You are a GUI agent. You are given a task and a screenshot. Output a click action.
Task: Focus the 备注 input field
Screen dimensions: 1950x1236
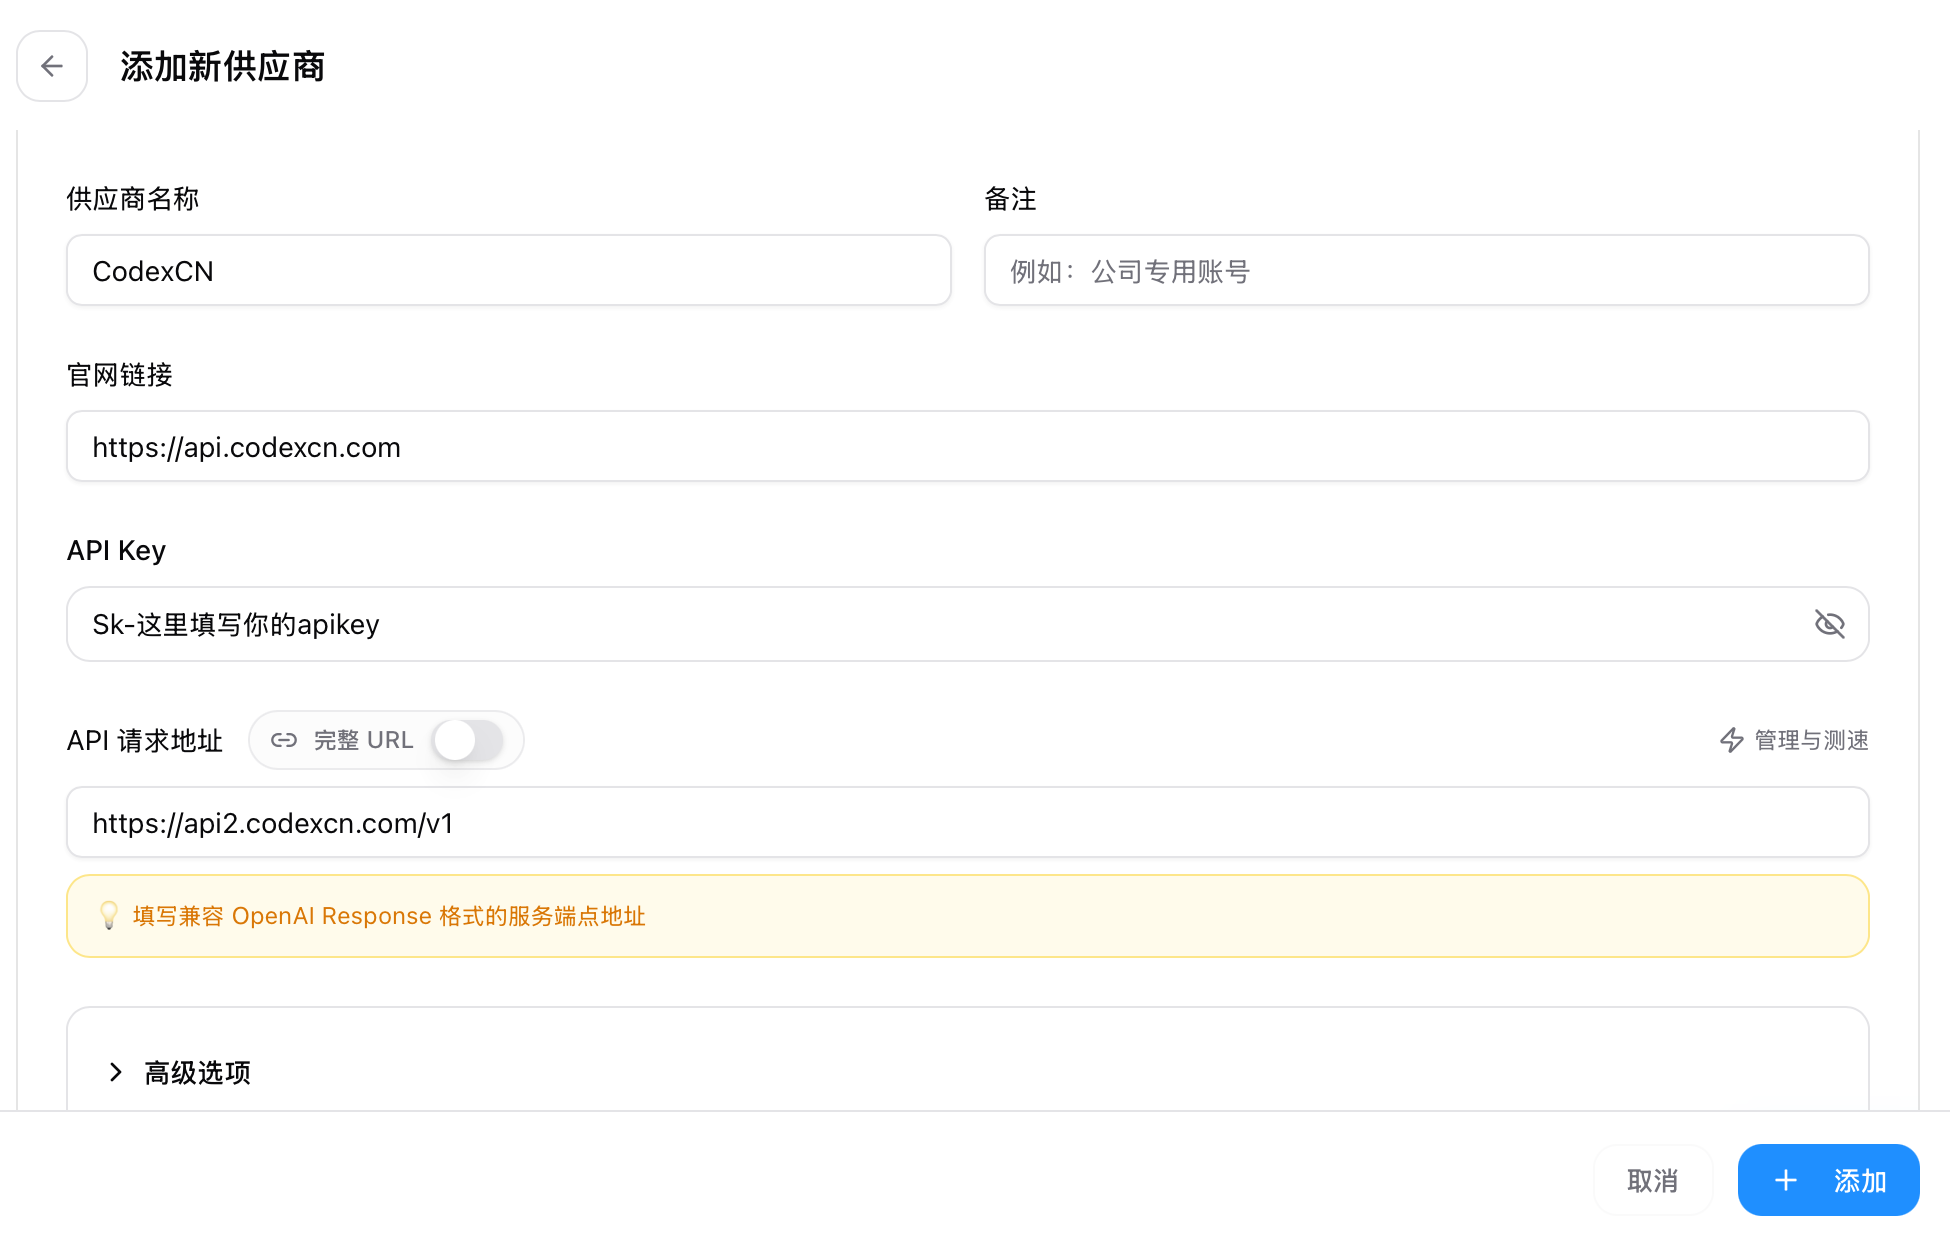(1426, 270)
